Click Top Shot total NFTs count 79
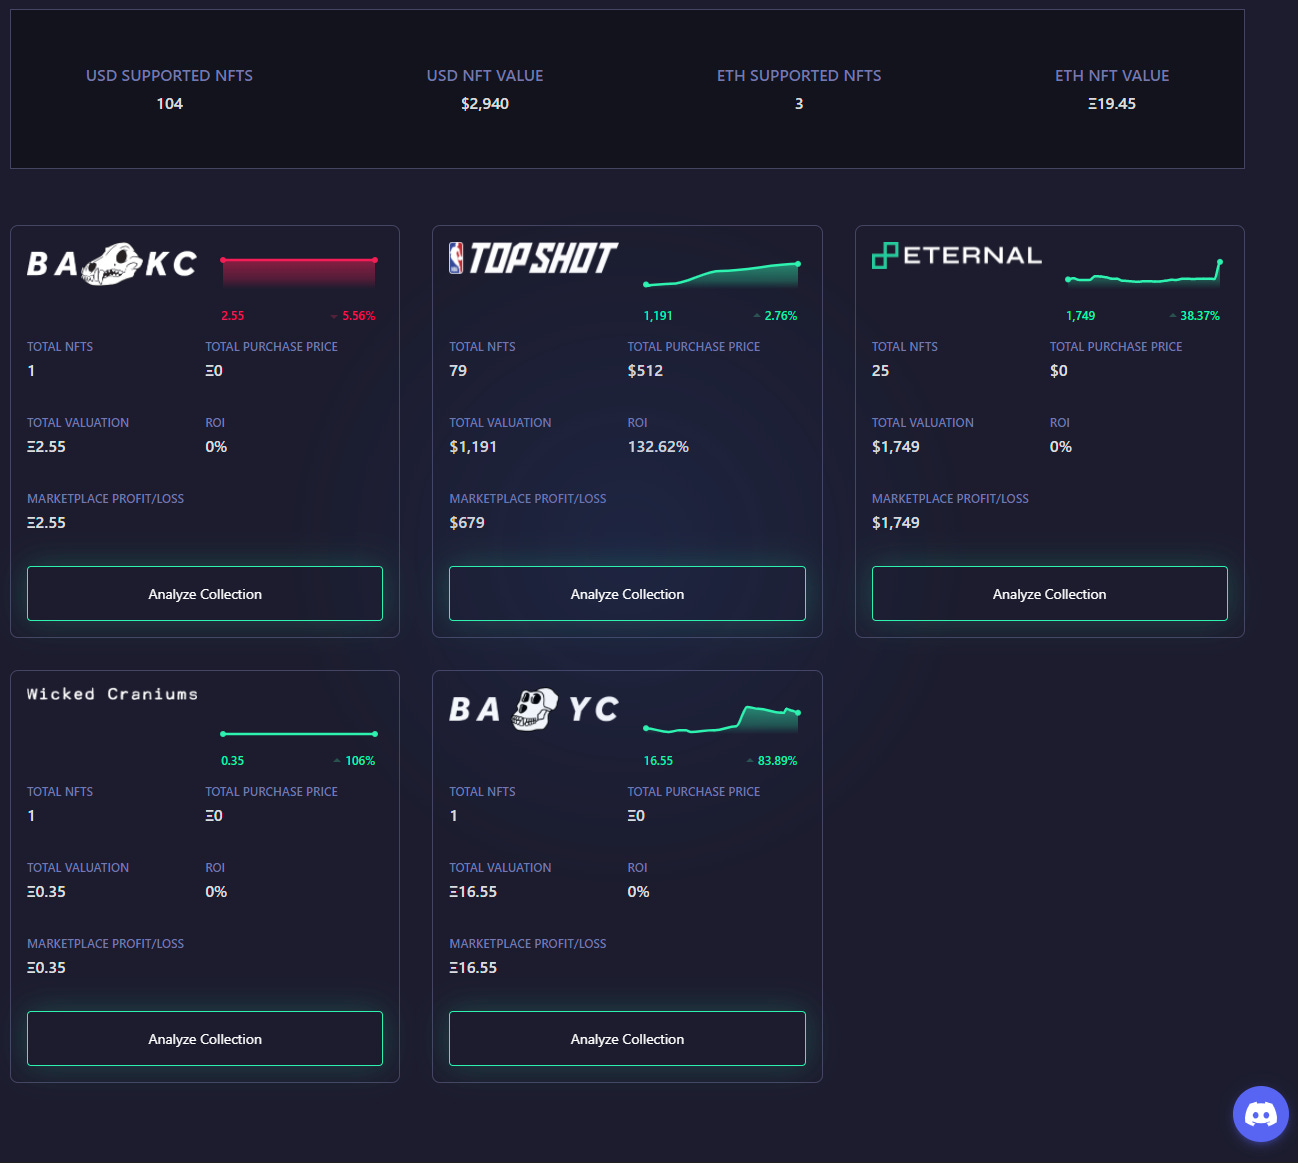1298x1163 pixels. [458, 371]
